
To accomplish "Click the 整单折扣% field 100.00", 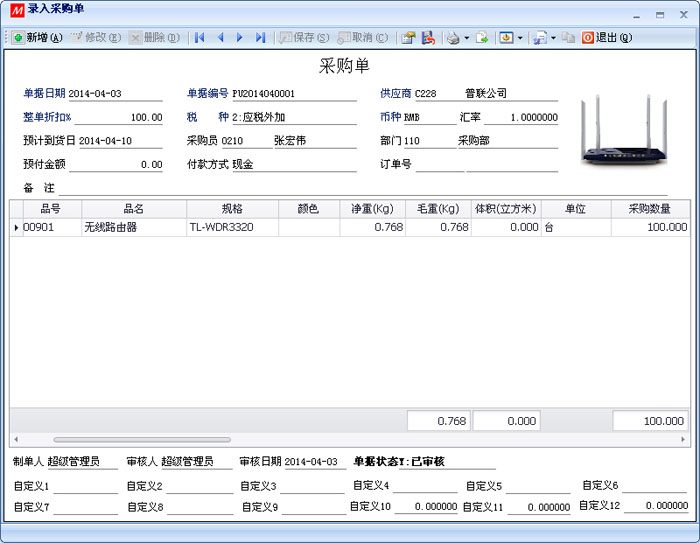I will (117, 117).
